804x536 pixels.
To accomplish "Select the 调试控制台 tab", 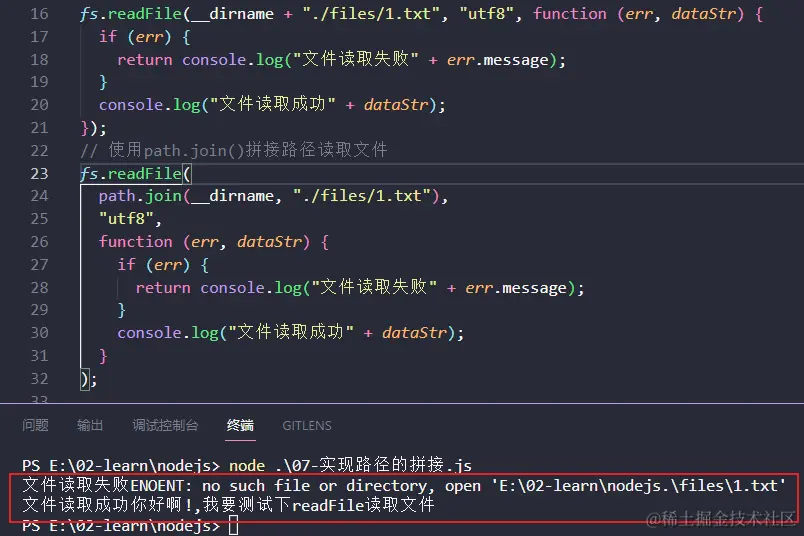I will coord(165,425).
